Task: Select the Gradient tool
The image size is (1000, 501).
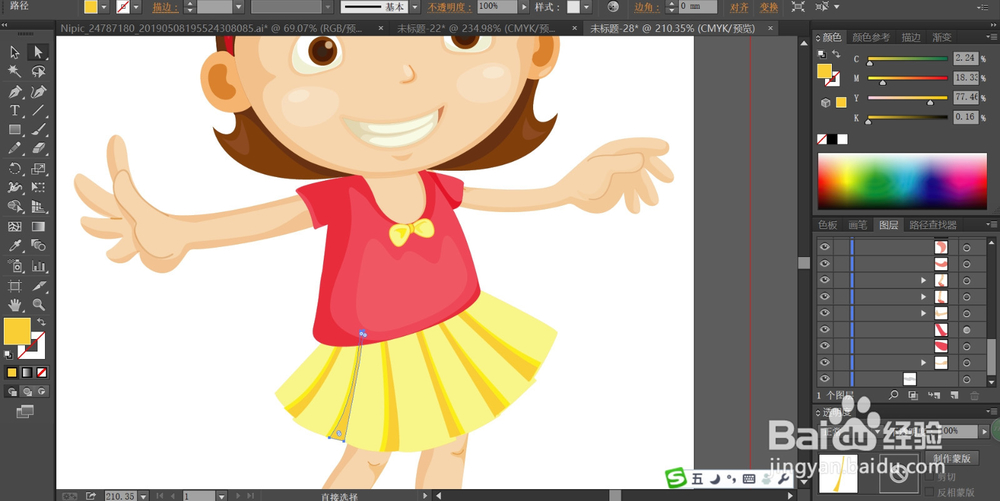Action: [38, 226]
